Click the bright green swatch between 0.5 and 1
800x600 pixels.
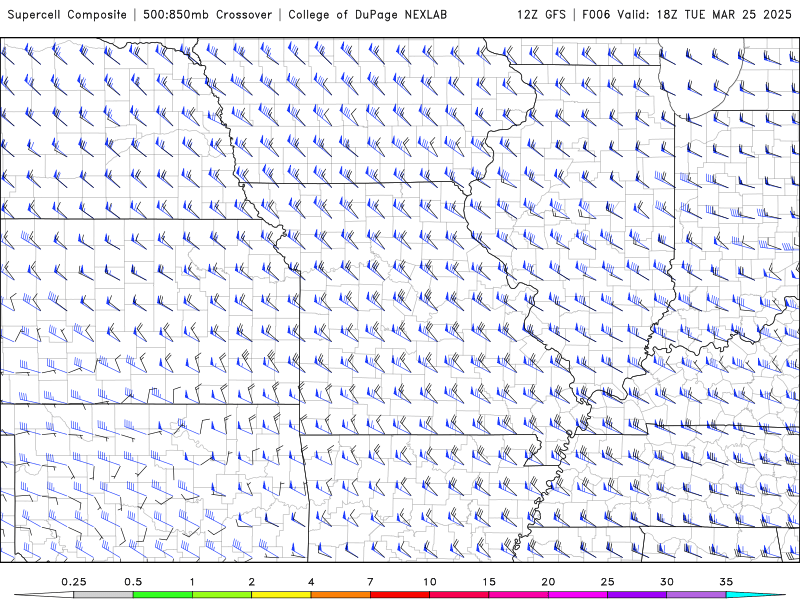pos(163,595)
